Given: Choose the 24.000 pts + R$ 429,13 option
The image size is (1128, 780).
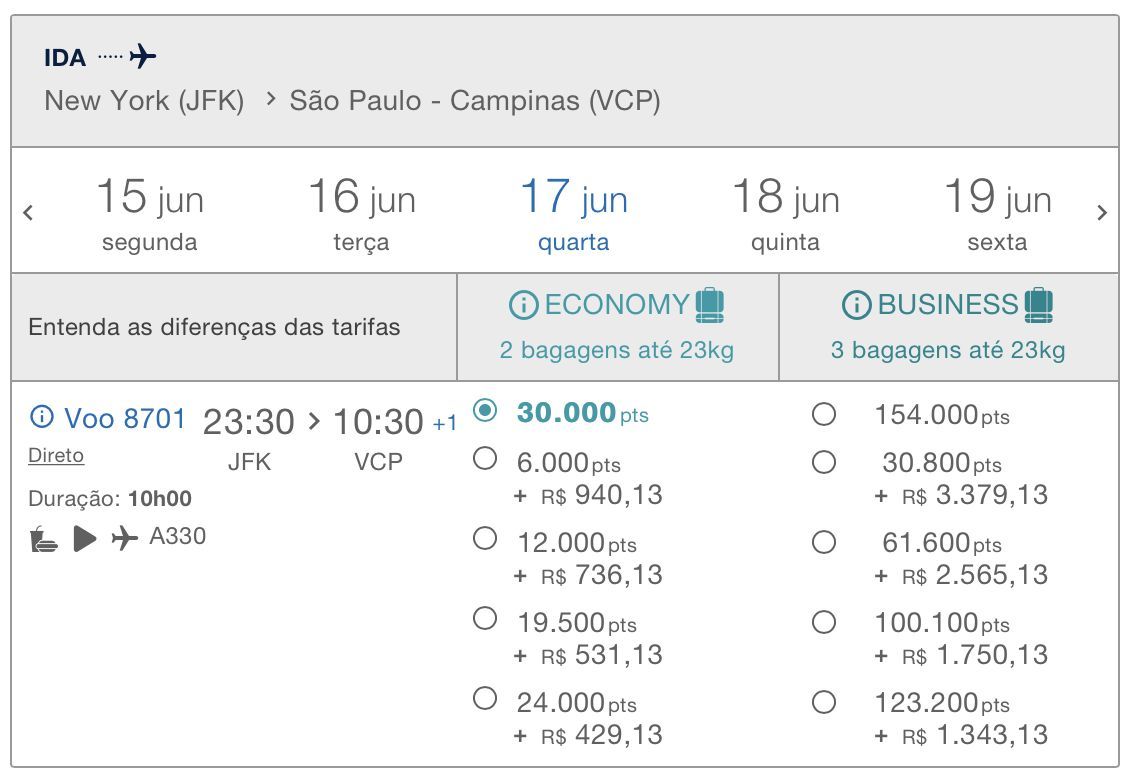Looking at the screenshot, I should point(485,699).
